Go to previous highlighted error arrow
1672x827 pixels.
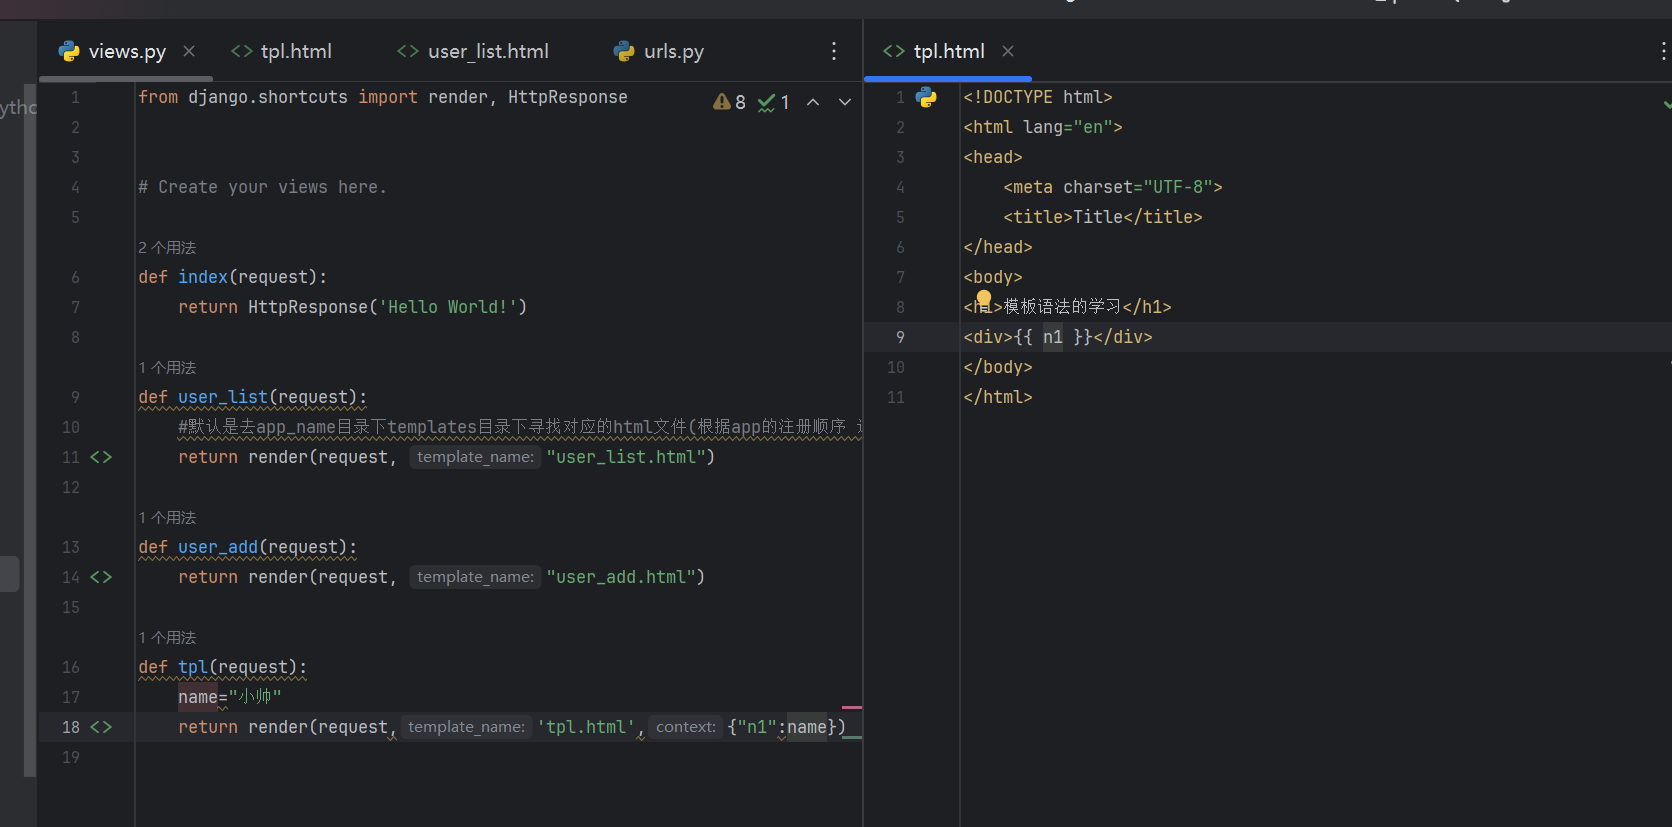coord(813,102)
